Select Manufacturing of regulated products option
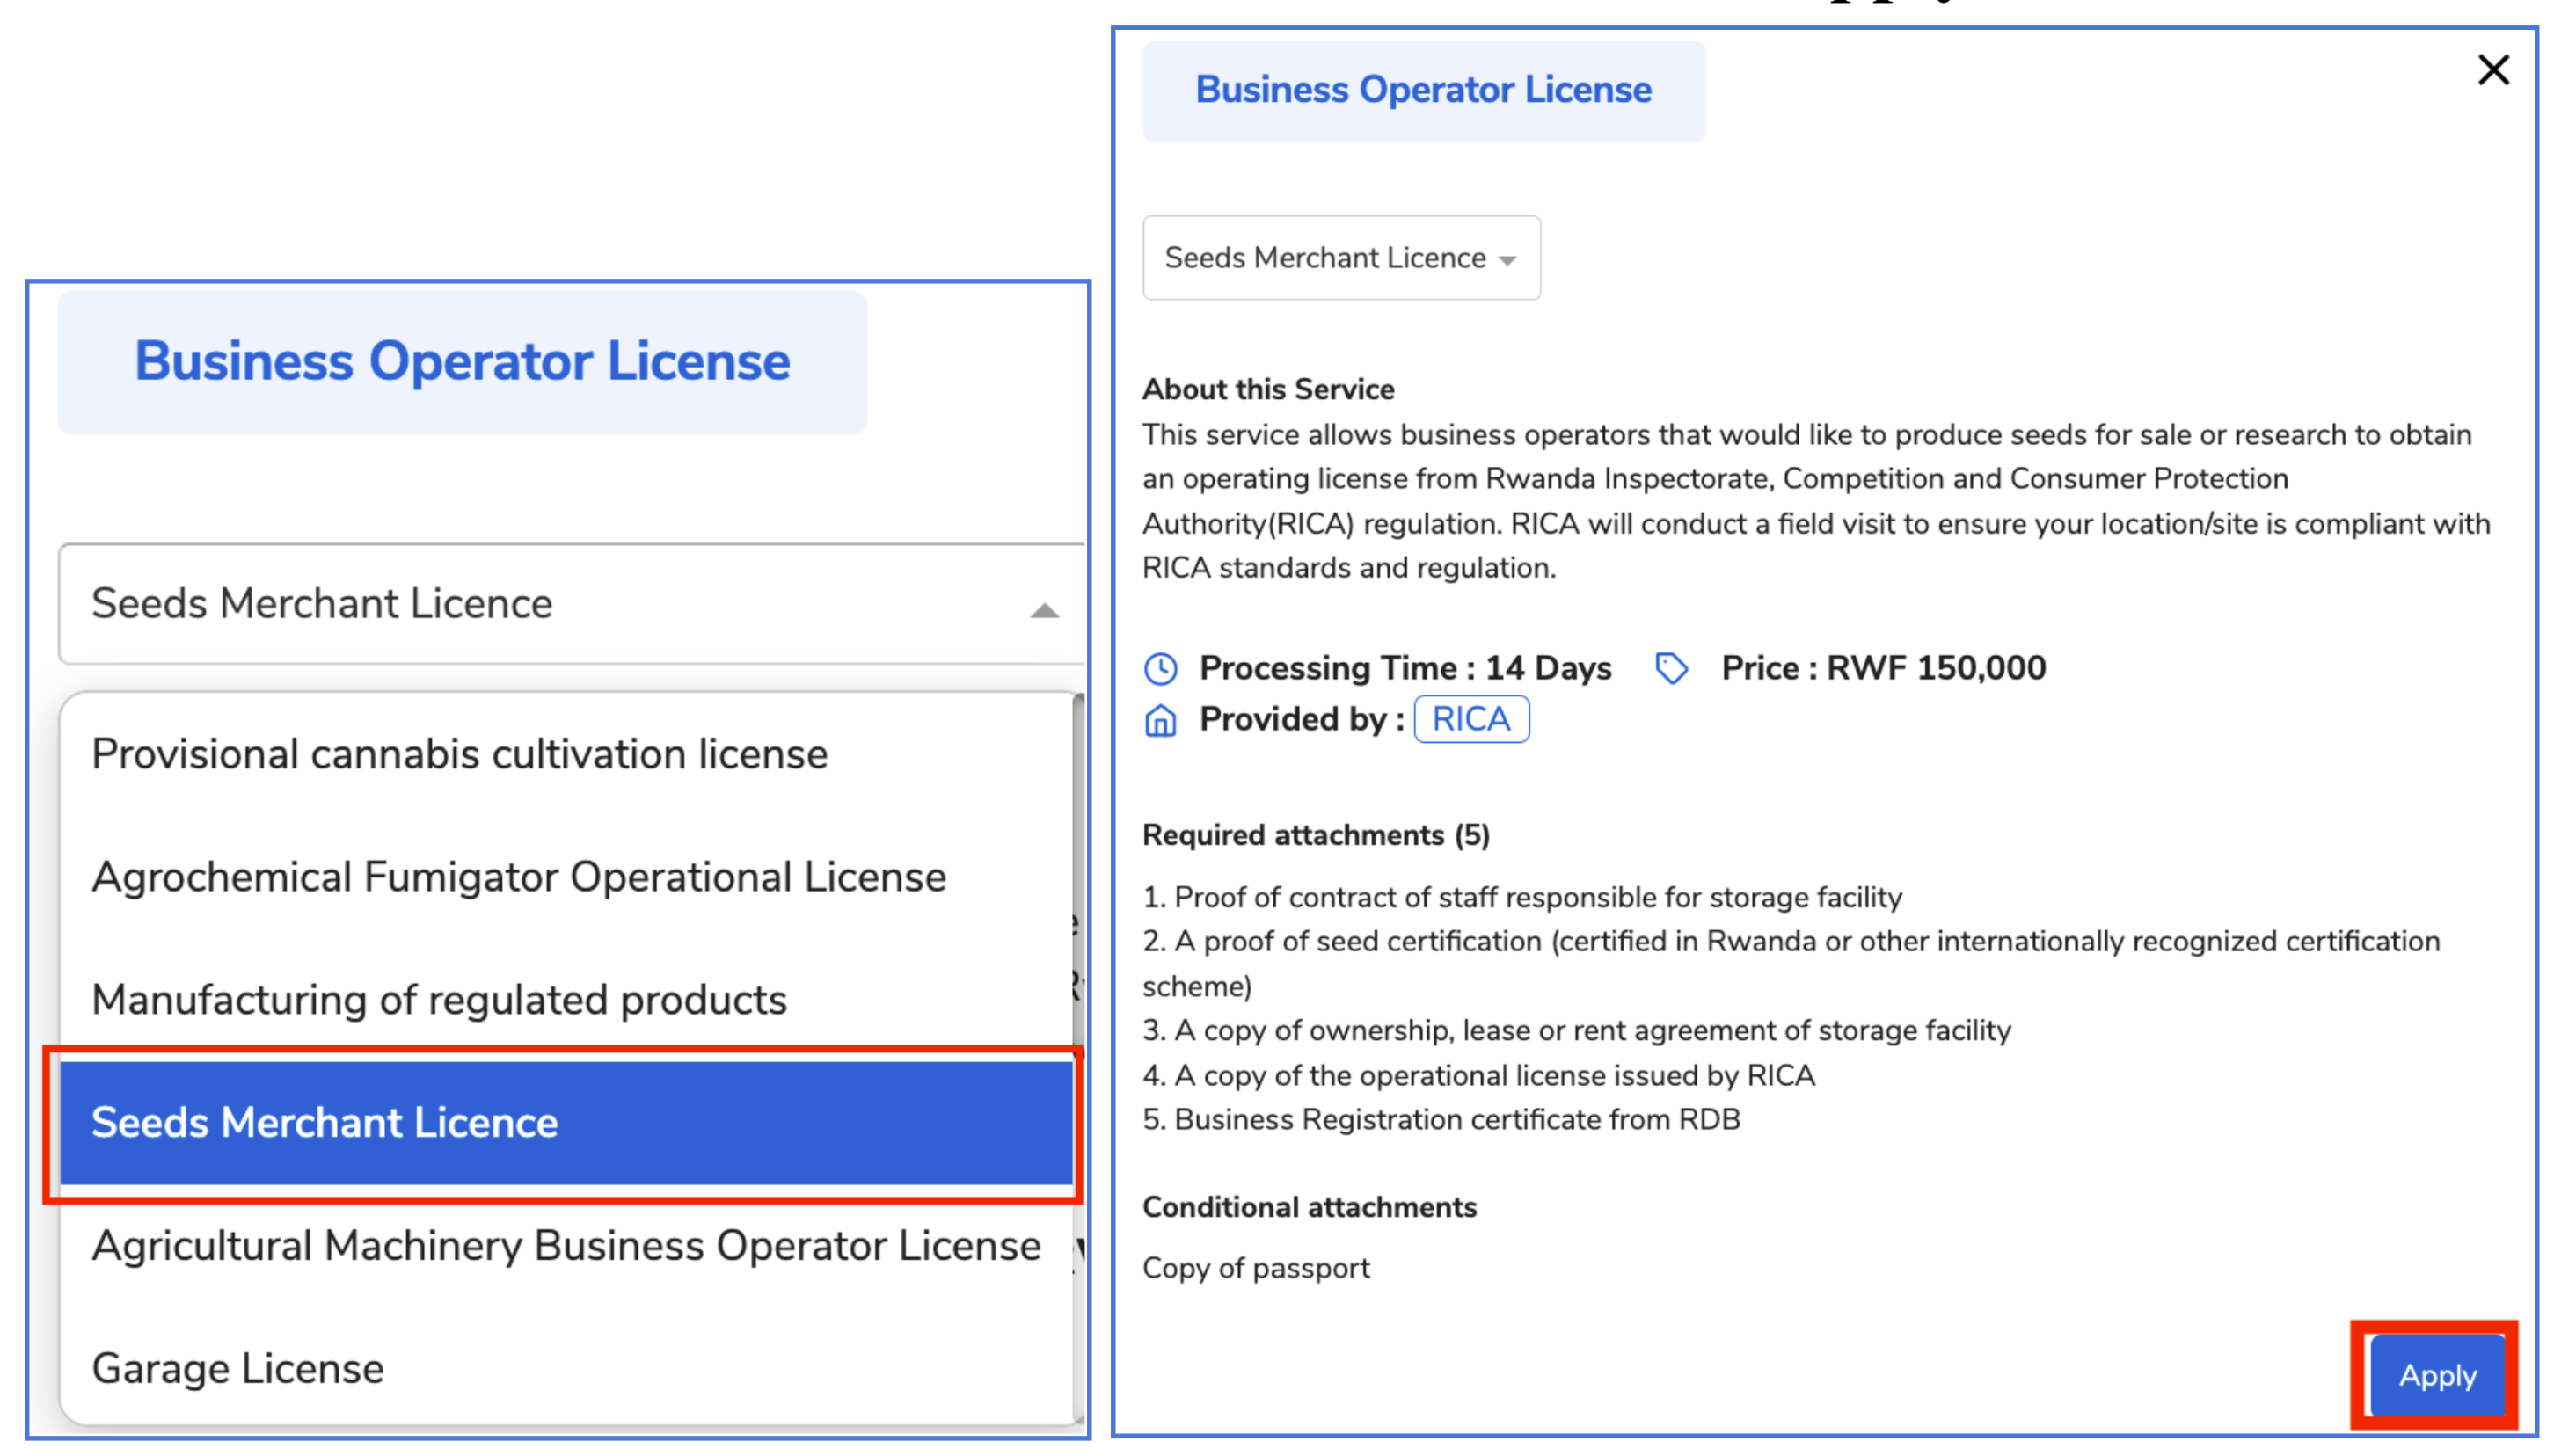 (x=439, y=1000)
